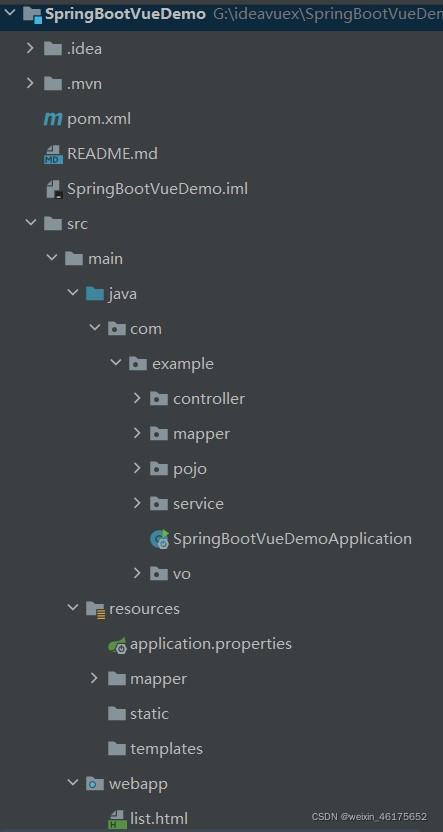The image size is (443, 832).
Task: Collapse the SpringBootVueDemo project root
Action: pyautogui.click(x=10, y=14)
